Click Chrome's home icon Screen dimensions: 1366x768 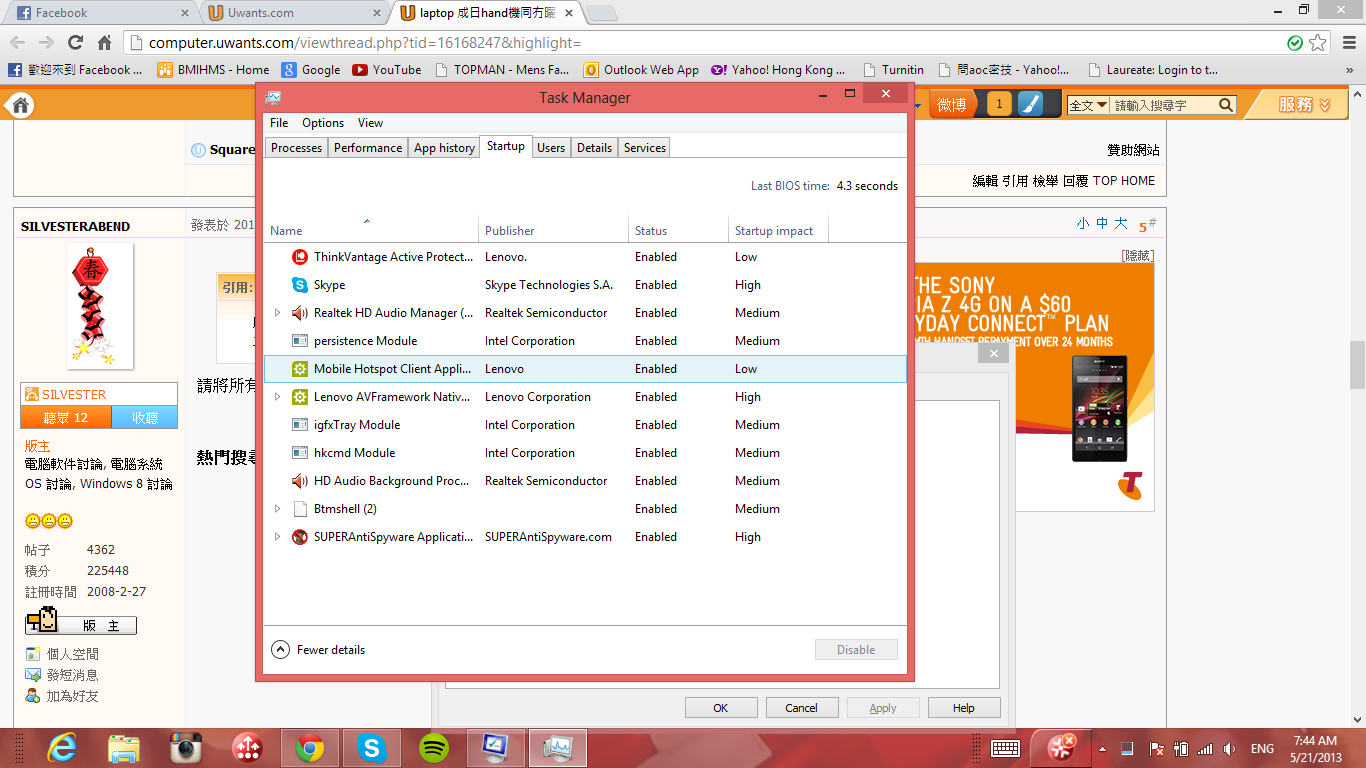point(104,43)
